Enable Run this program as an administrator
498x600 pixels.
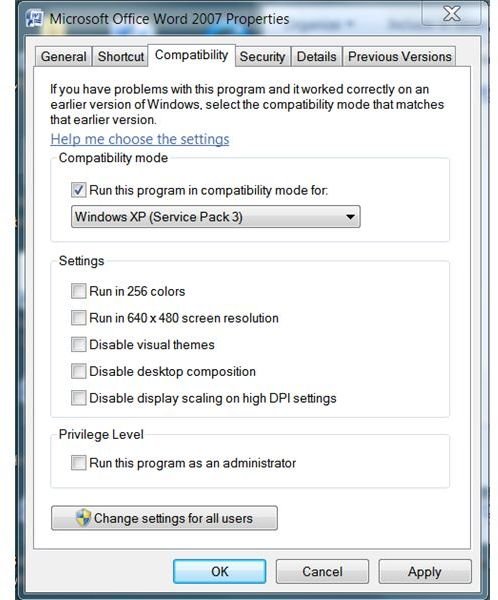click(x=78, y=463)
